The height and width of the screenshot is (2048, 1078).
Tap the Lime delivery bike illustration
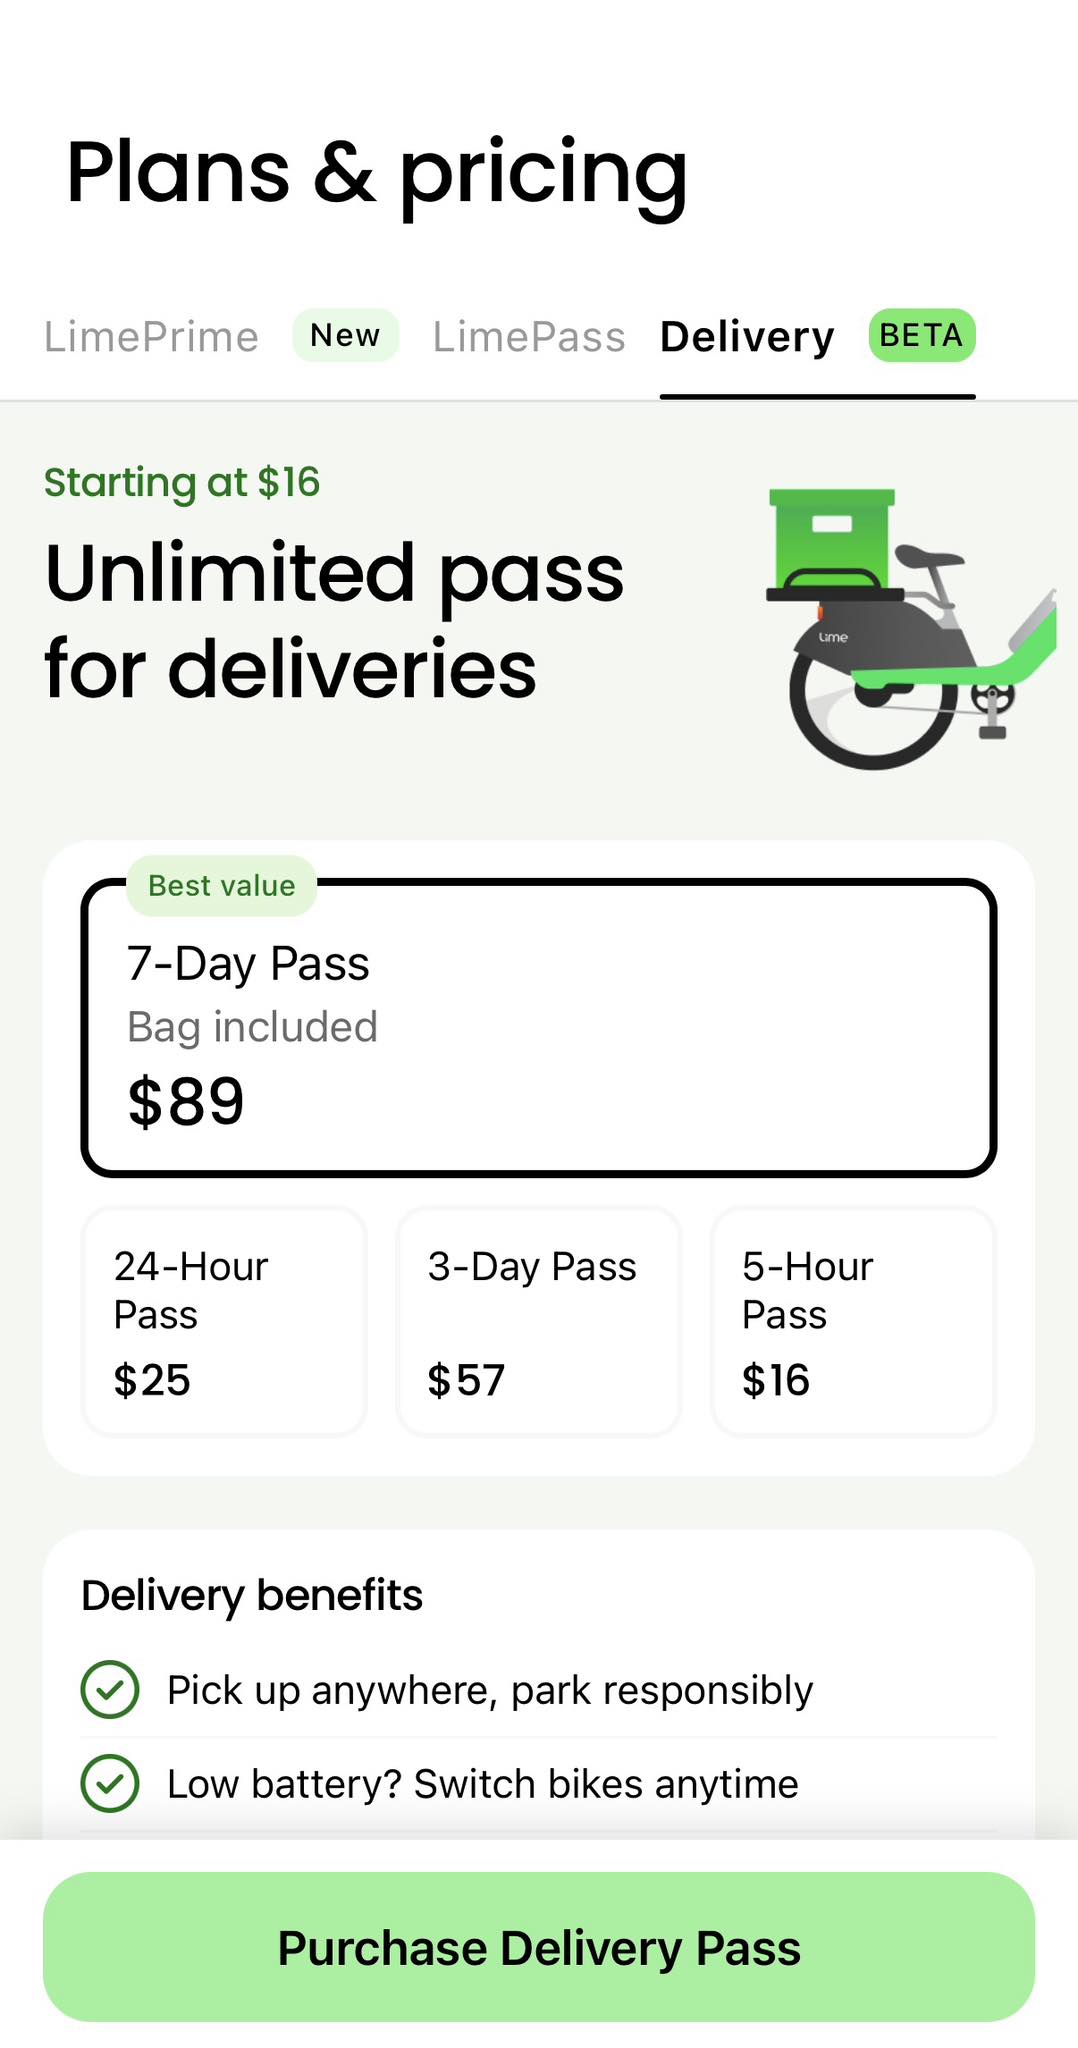[x=910, y=628]
